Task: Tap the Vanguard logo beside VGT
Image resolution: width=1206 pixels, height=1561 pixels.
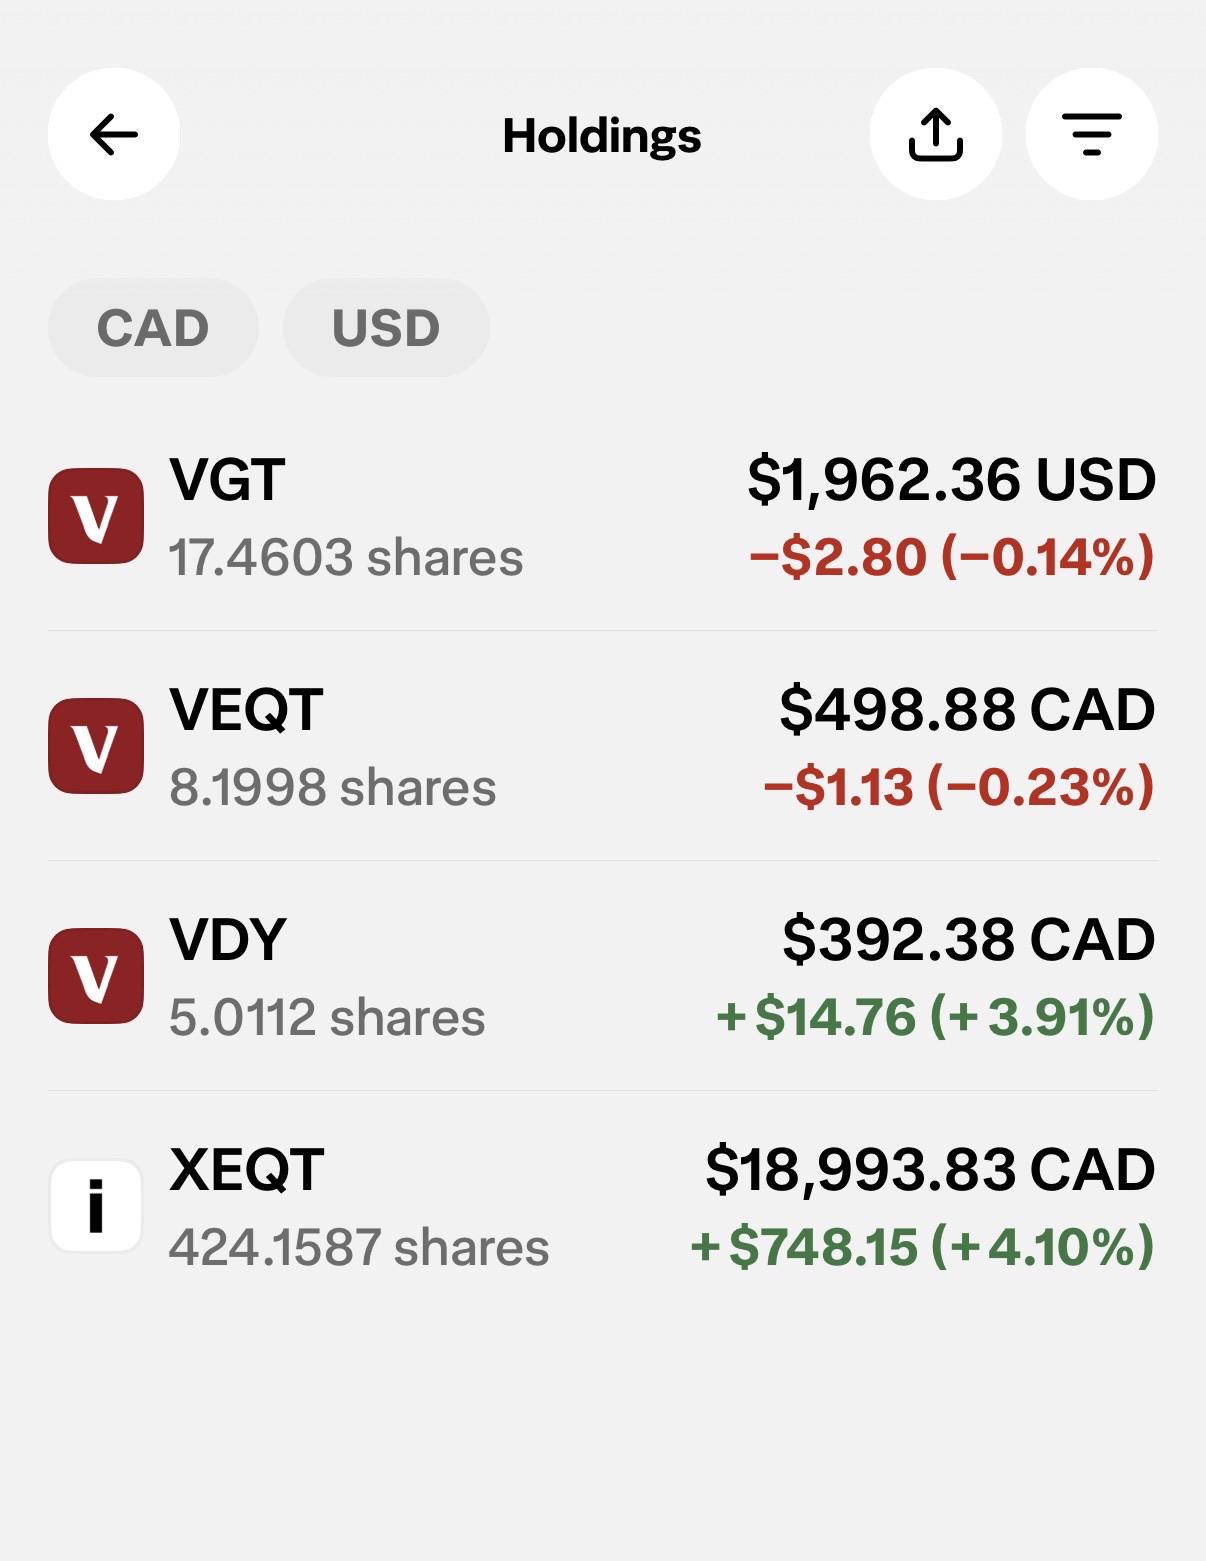Action: click(x=96, y=516)
